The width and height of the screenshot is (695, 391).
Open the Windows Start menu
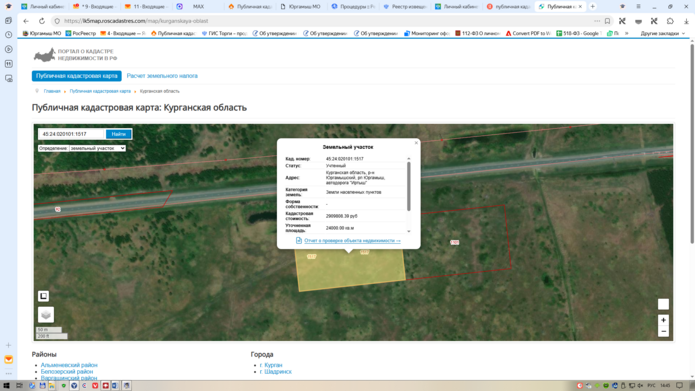click(6, 386)
